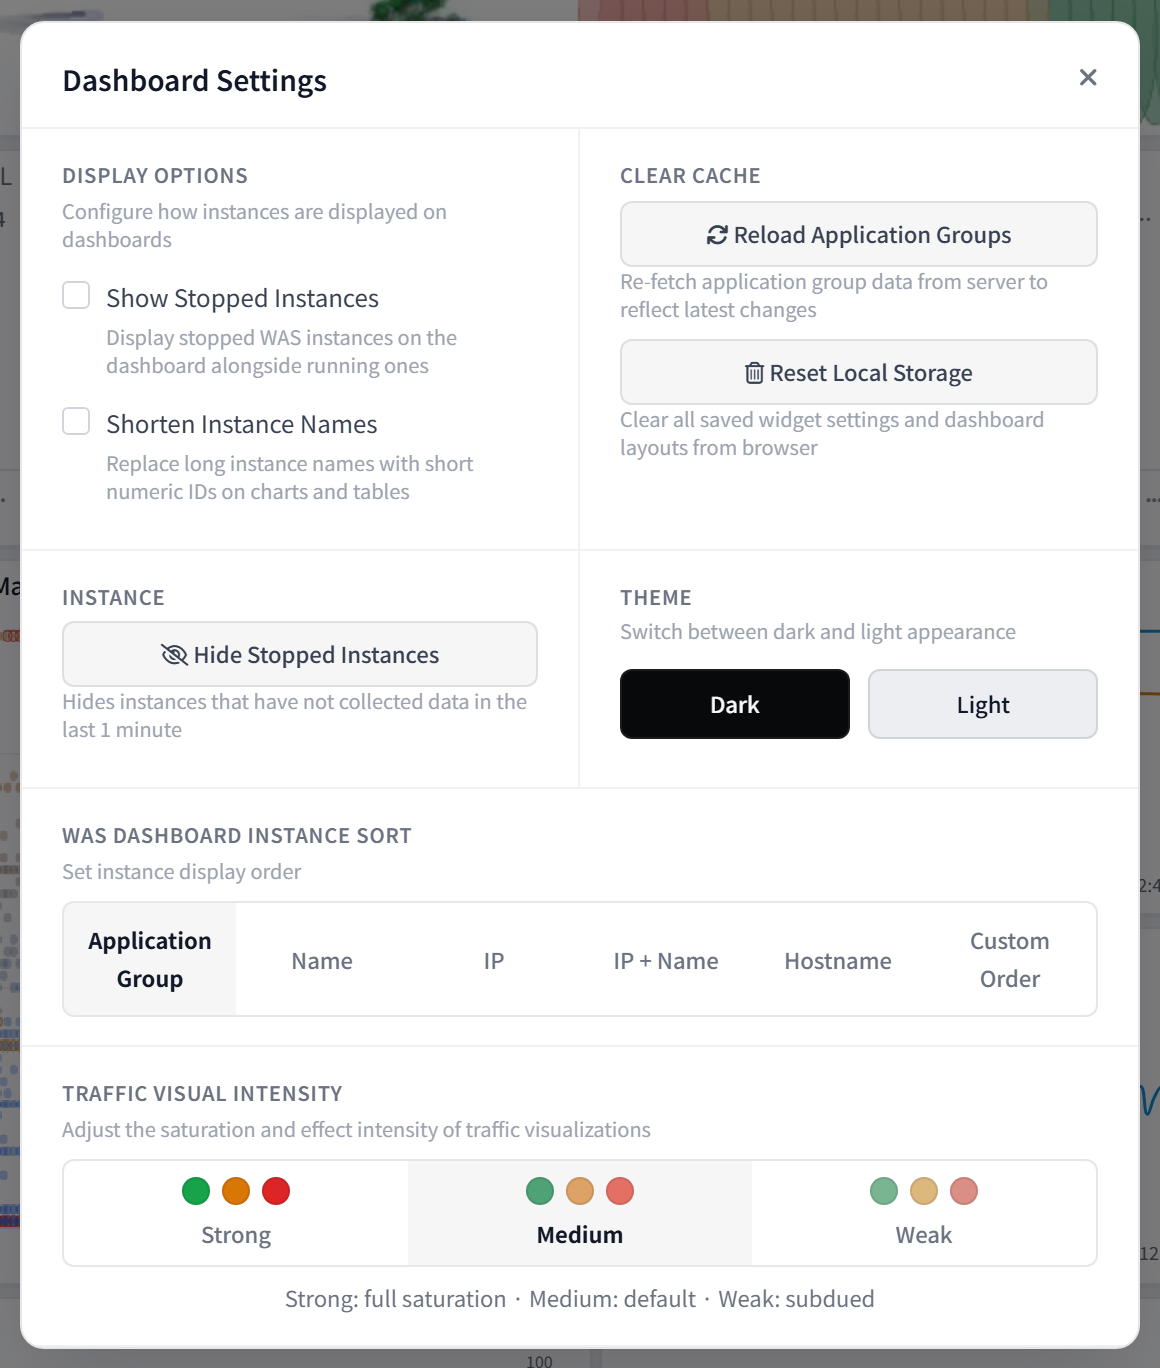Switch theme to Light

click(983, 704)
